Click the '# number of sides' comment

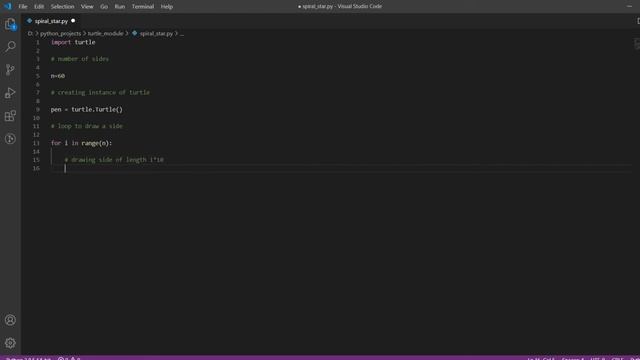tap(80, 59)
